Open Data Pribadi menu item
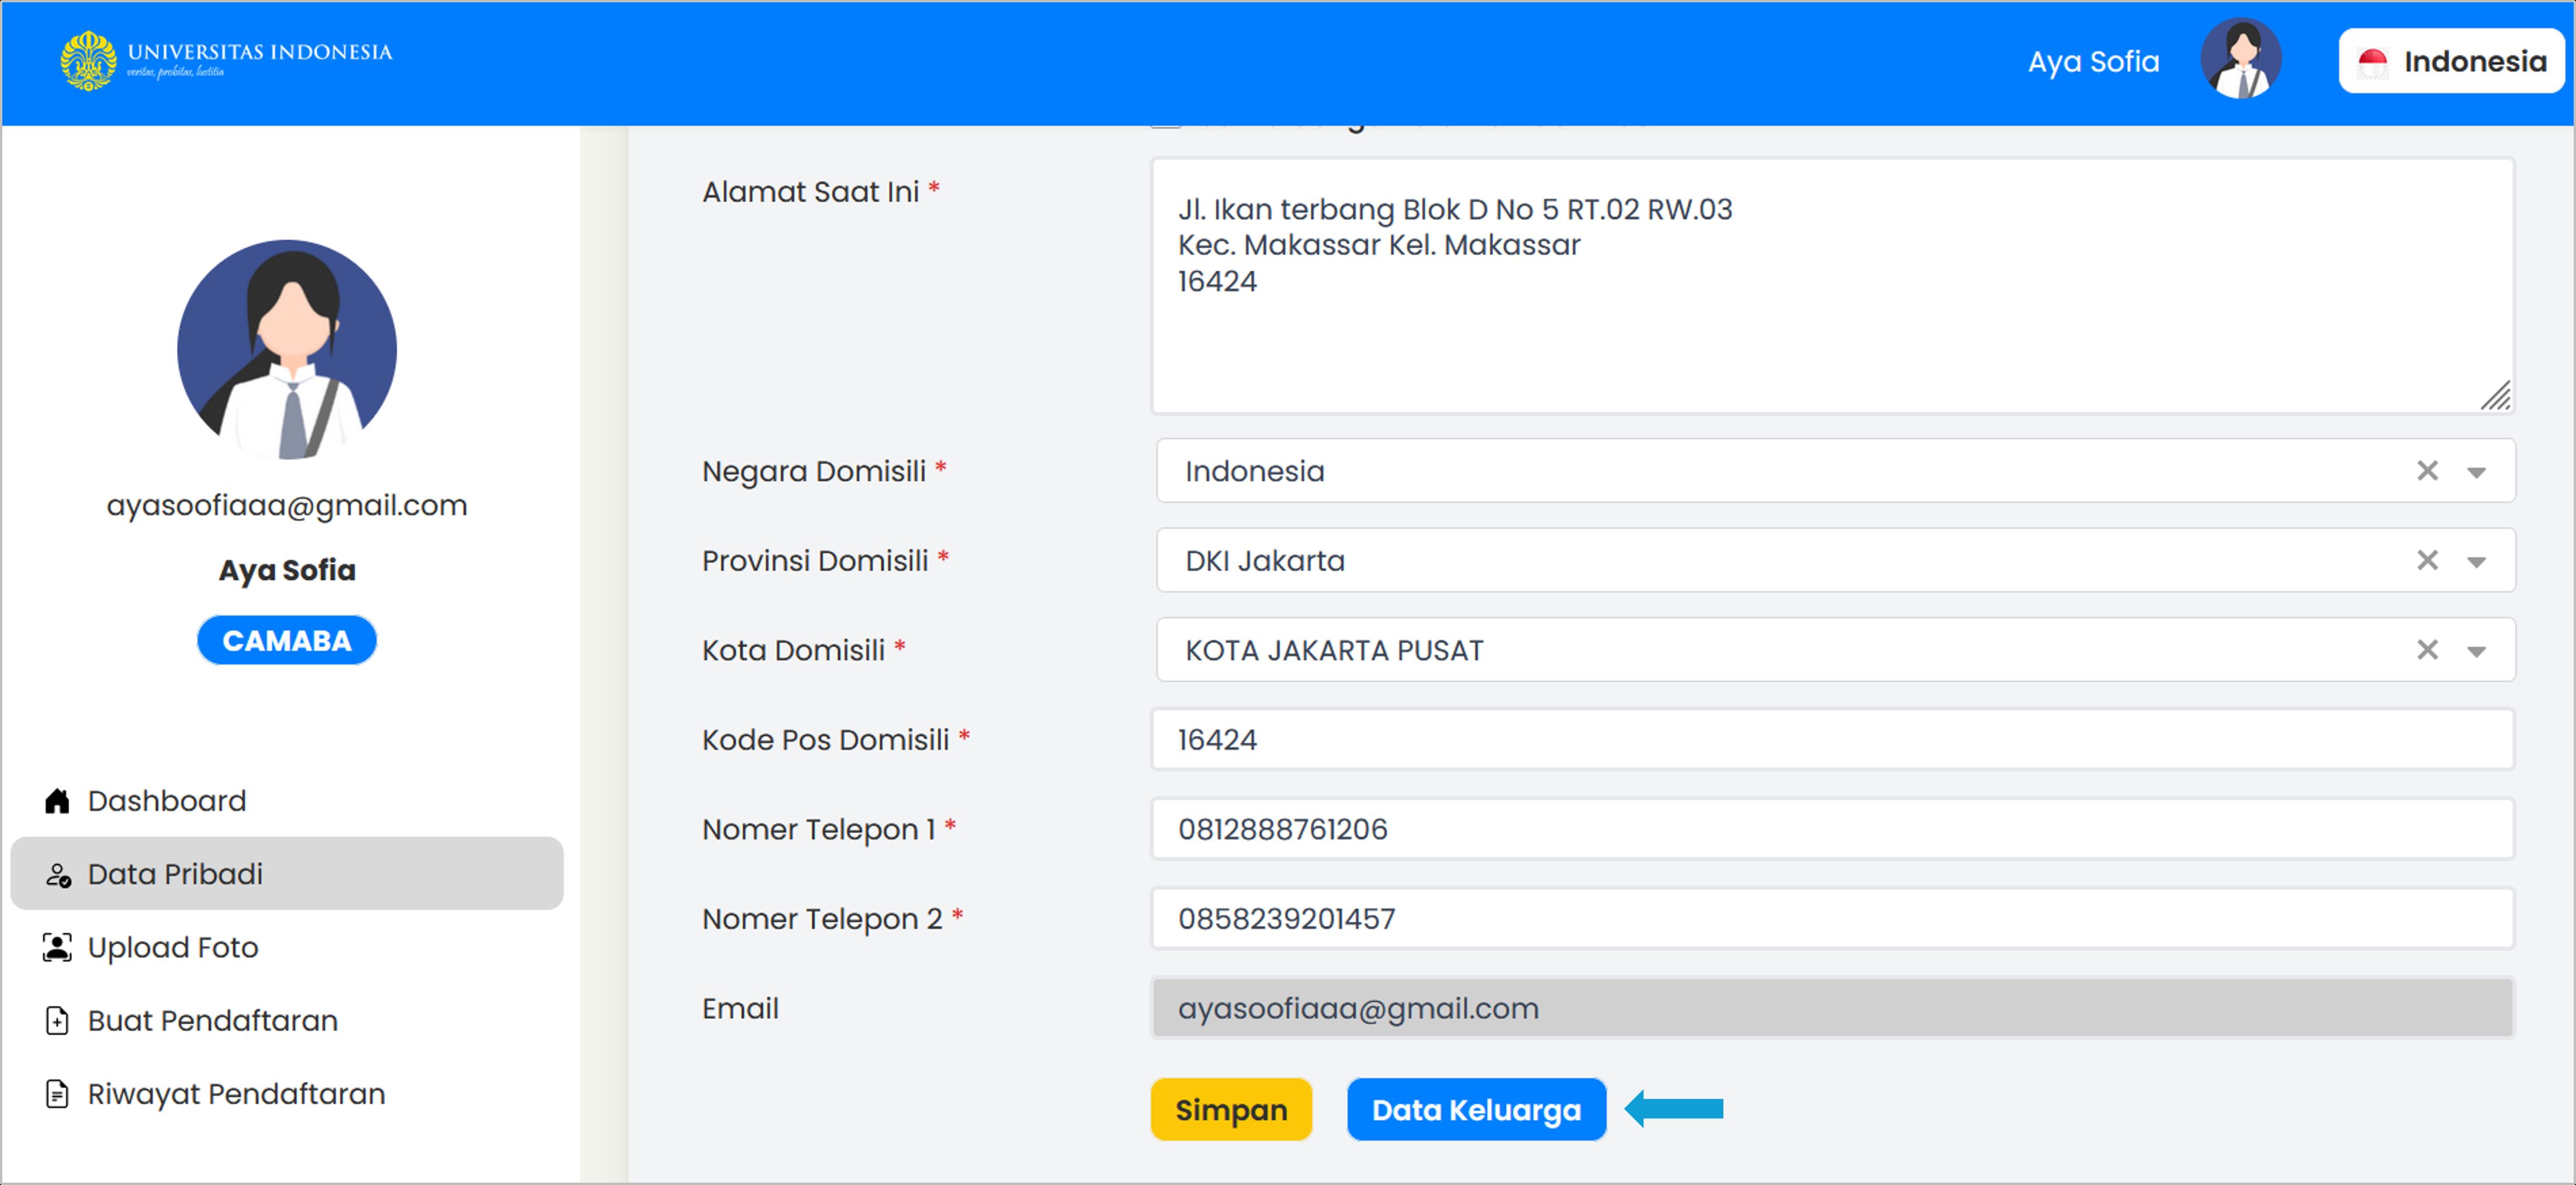Viewport: 2576px width, 1185px height. pyautogui.click(x=287, y=874)
